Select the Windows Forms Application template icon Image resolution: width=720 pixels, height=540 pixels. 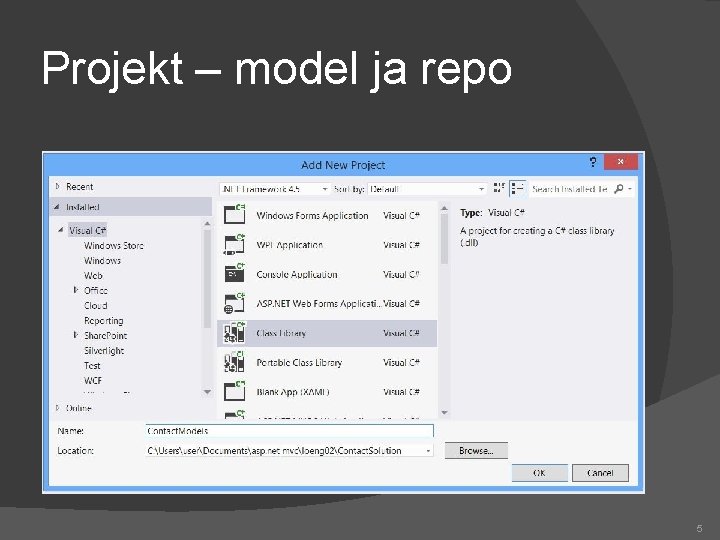[x=234, y=214]
